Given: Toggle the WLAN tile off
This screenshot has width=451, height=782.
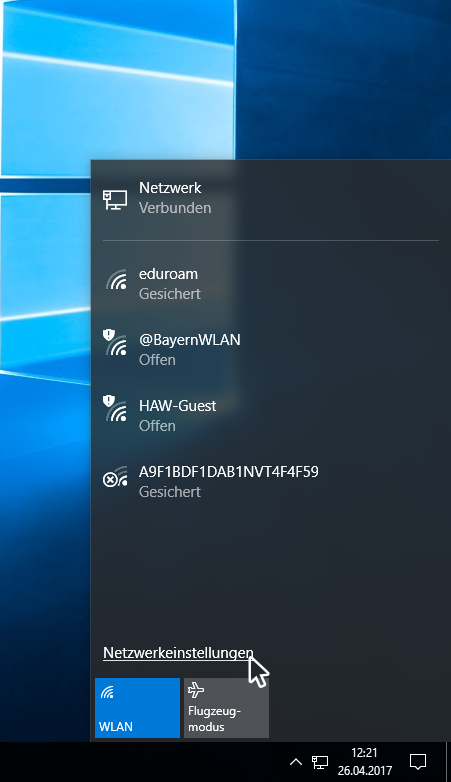Looking at the screenshot, I should (x=137, y=708).
